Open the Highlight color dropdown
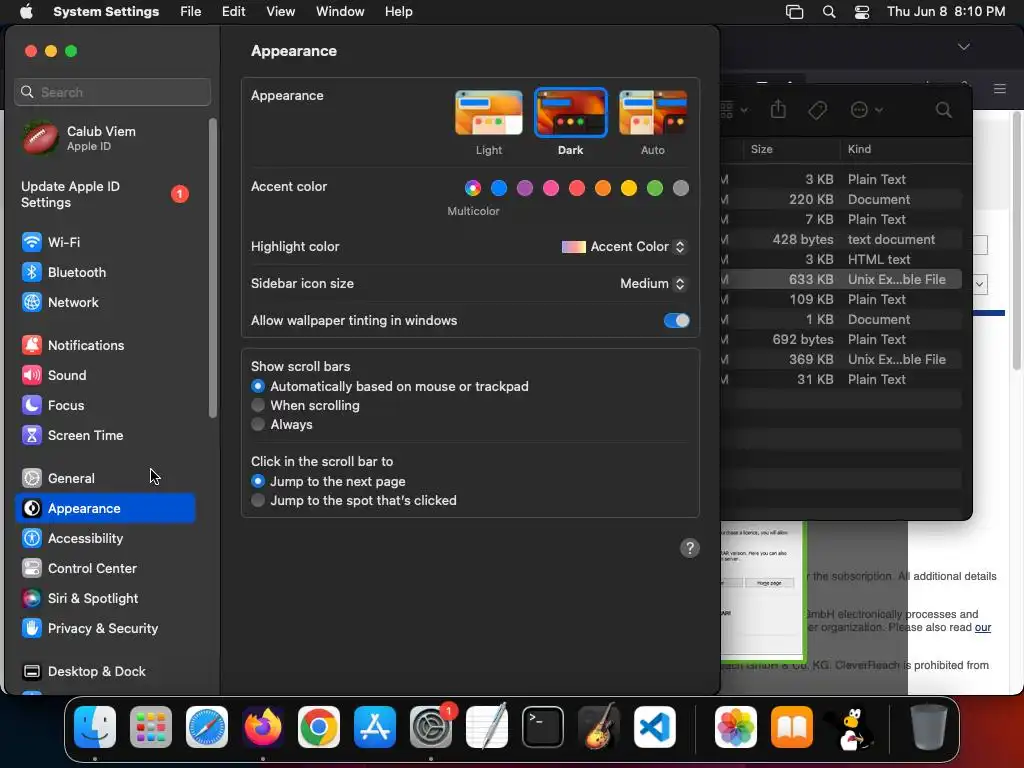 pos(624,247)
